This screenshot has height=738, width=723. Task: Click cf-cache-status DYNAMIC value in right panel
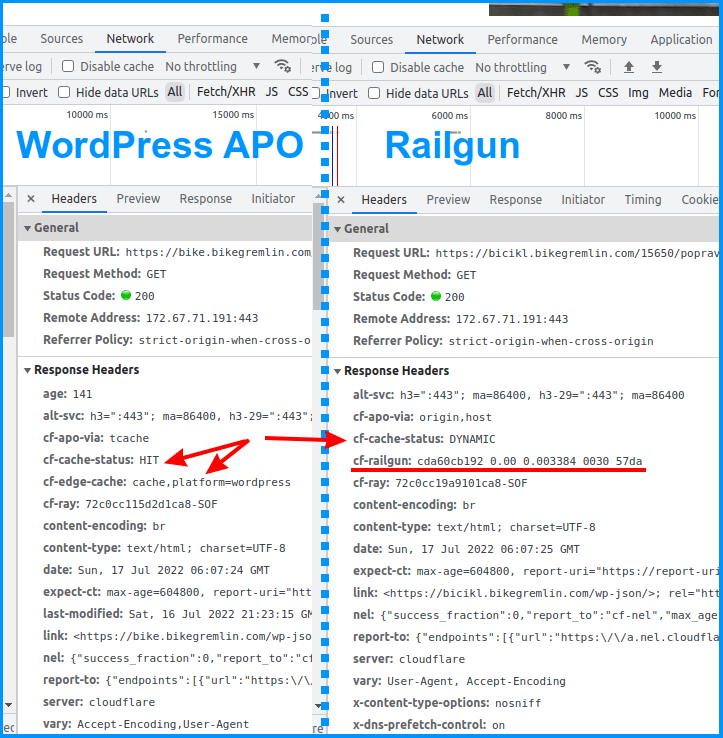472,439
